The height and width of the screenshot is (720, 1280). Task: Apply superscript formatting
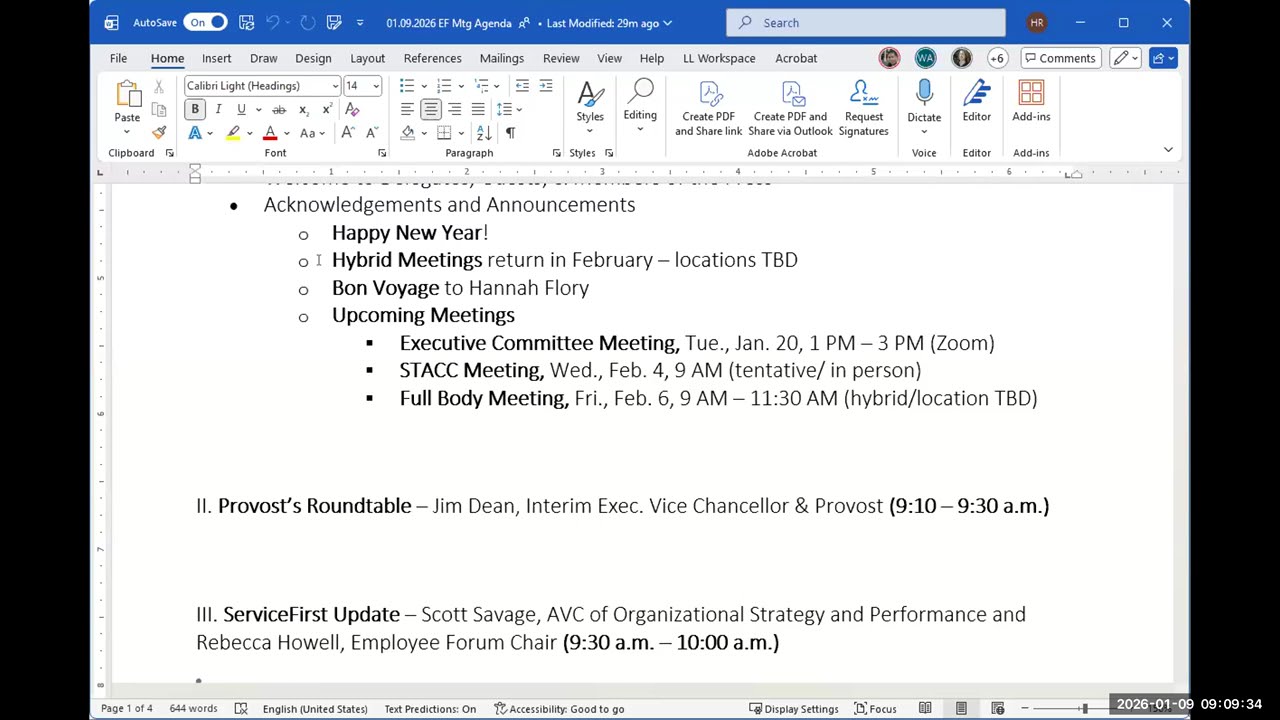coord(327,109)
